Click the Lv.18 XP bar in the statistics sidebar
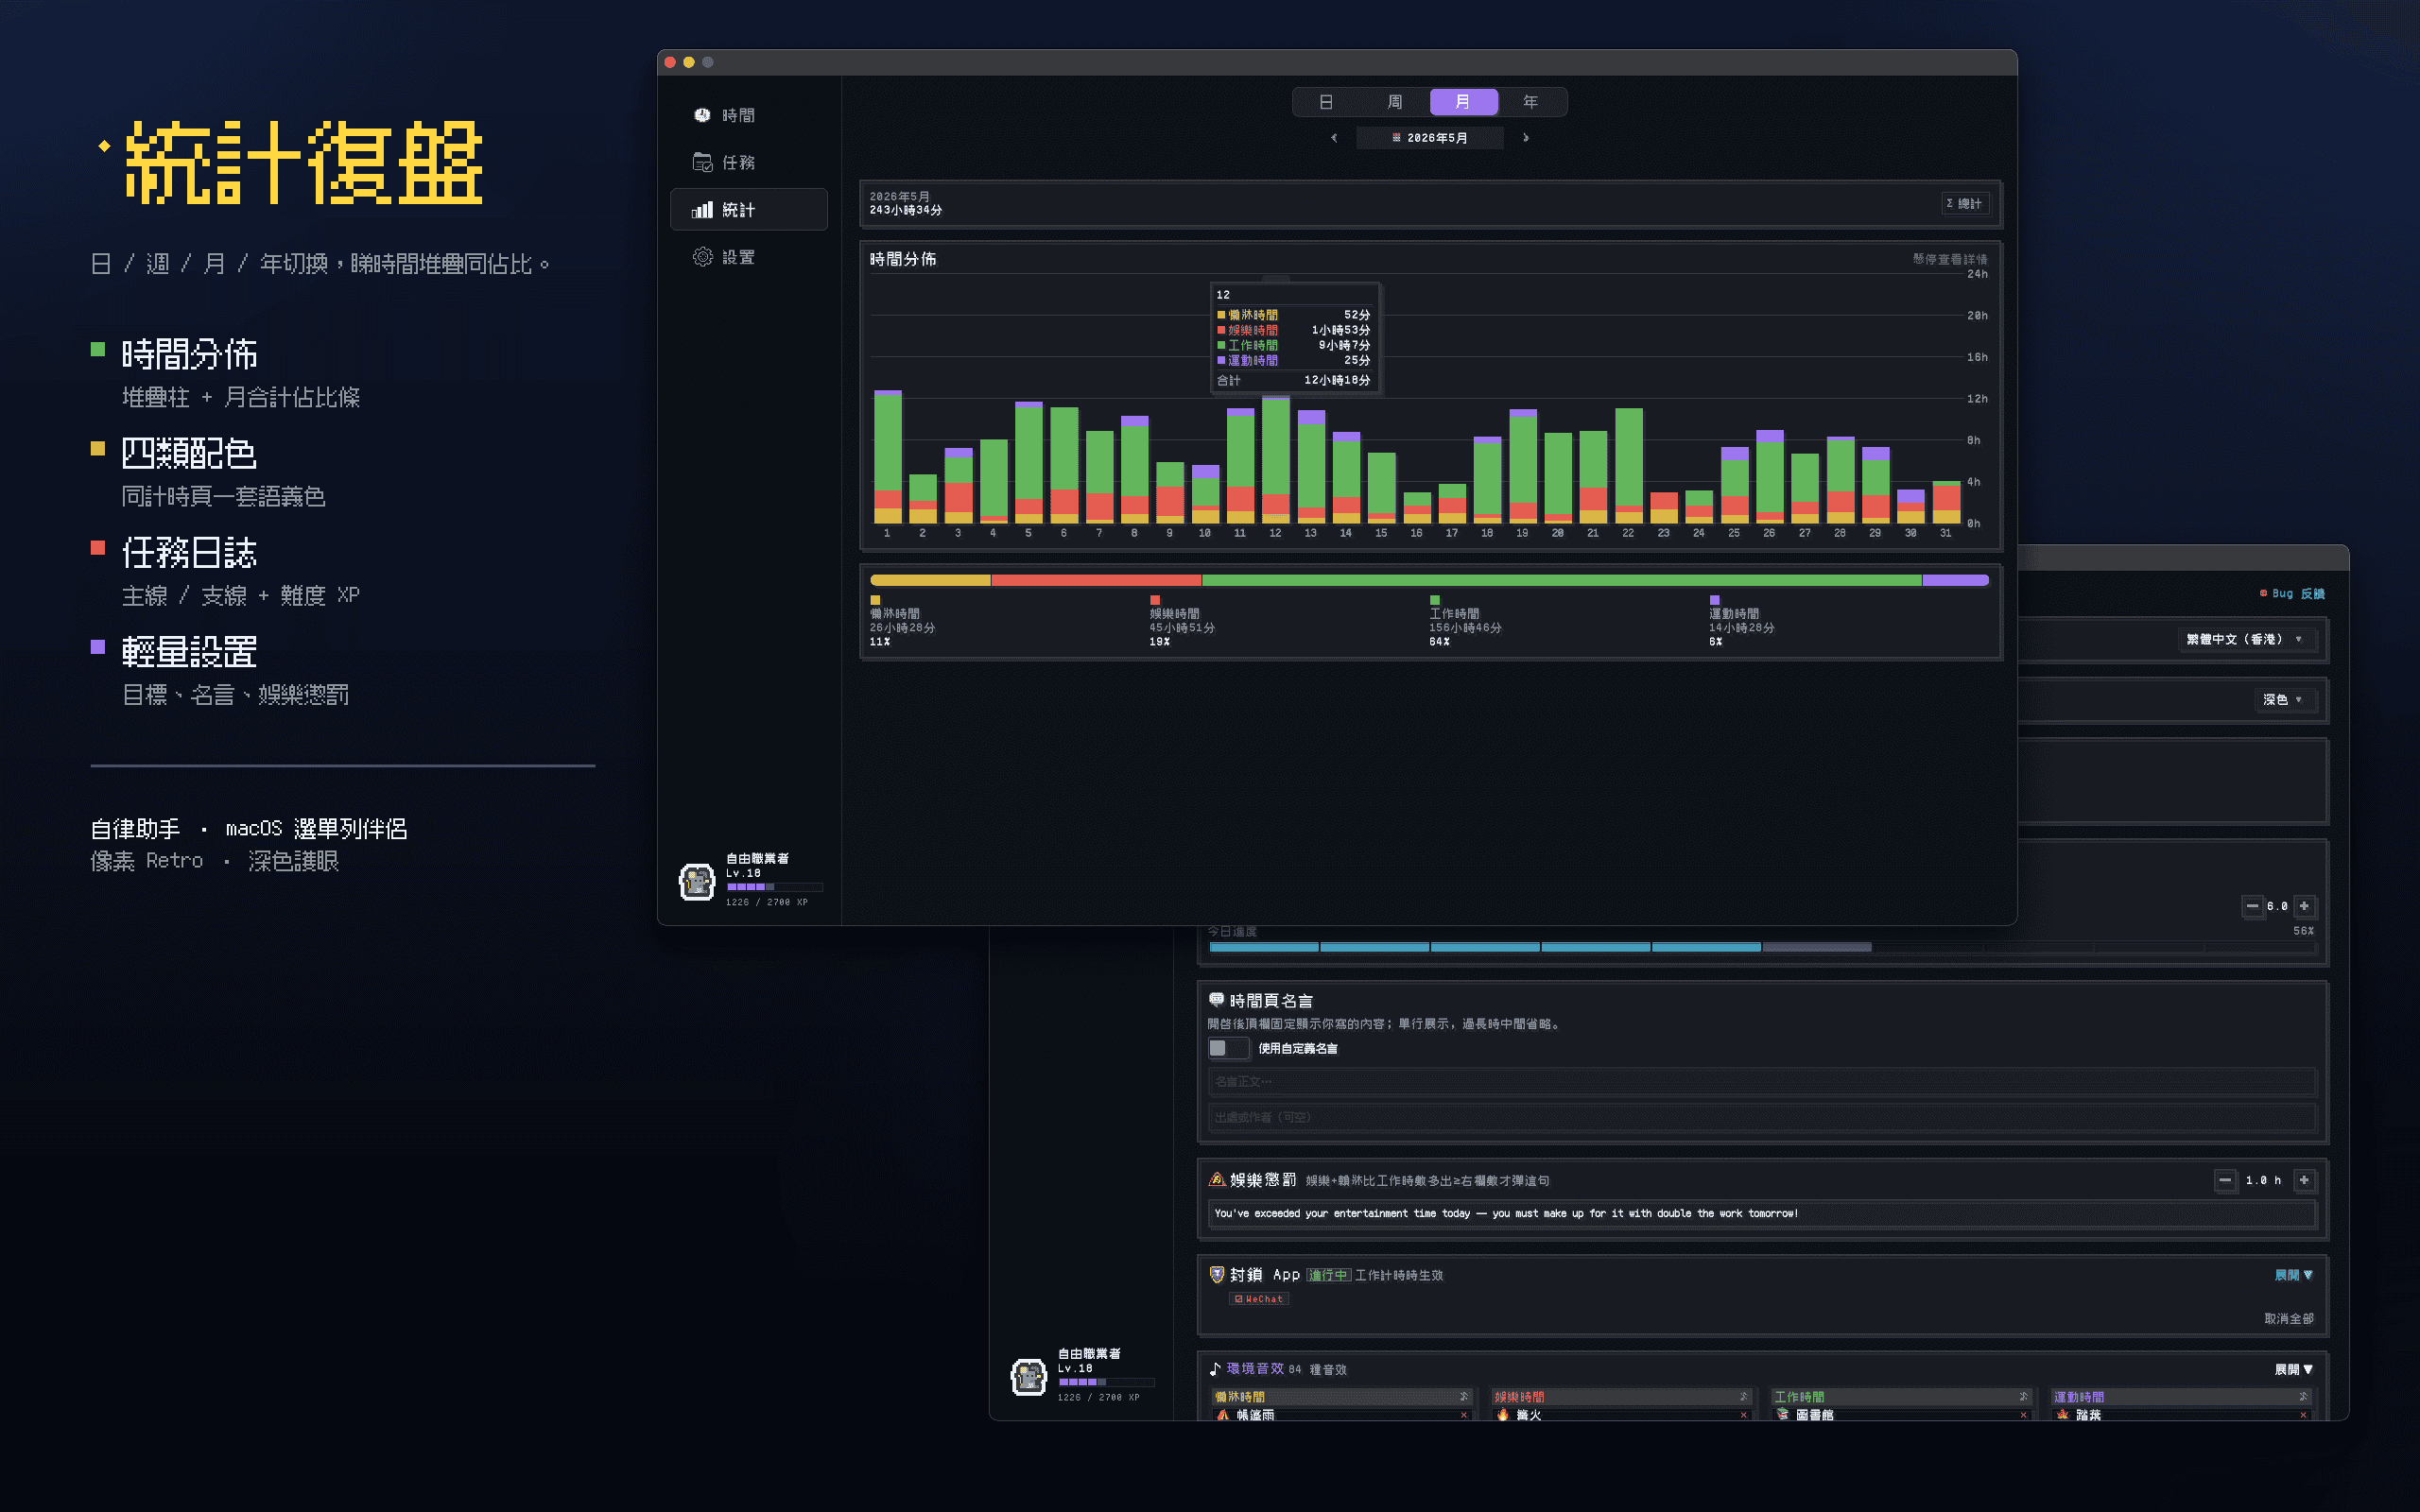2420x1512 pixels. 775,887
